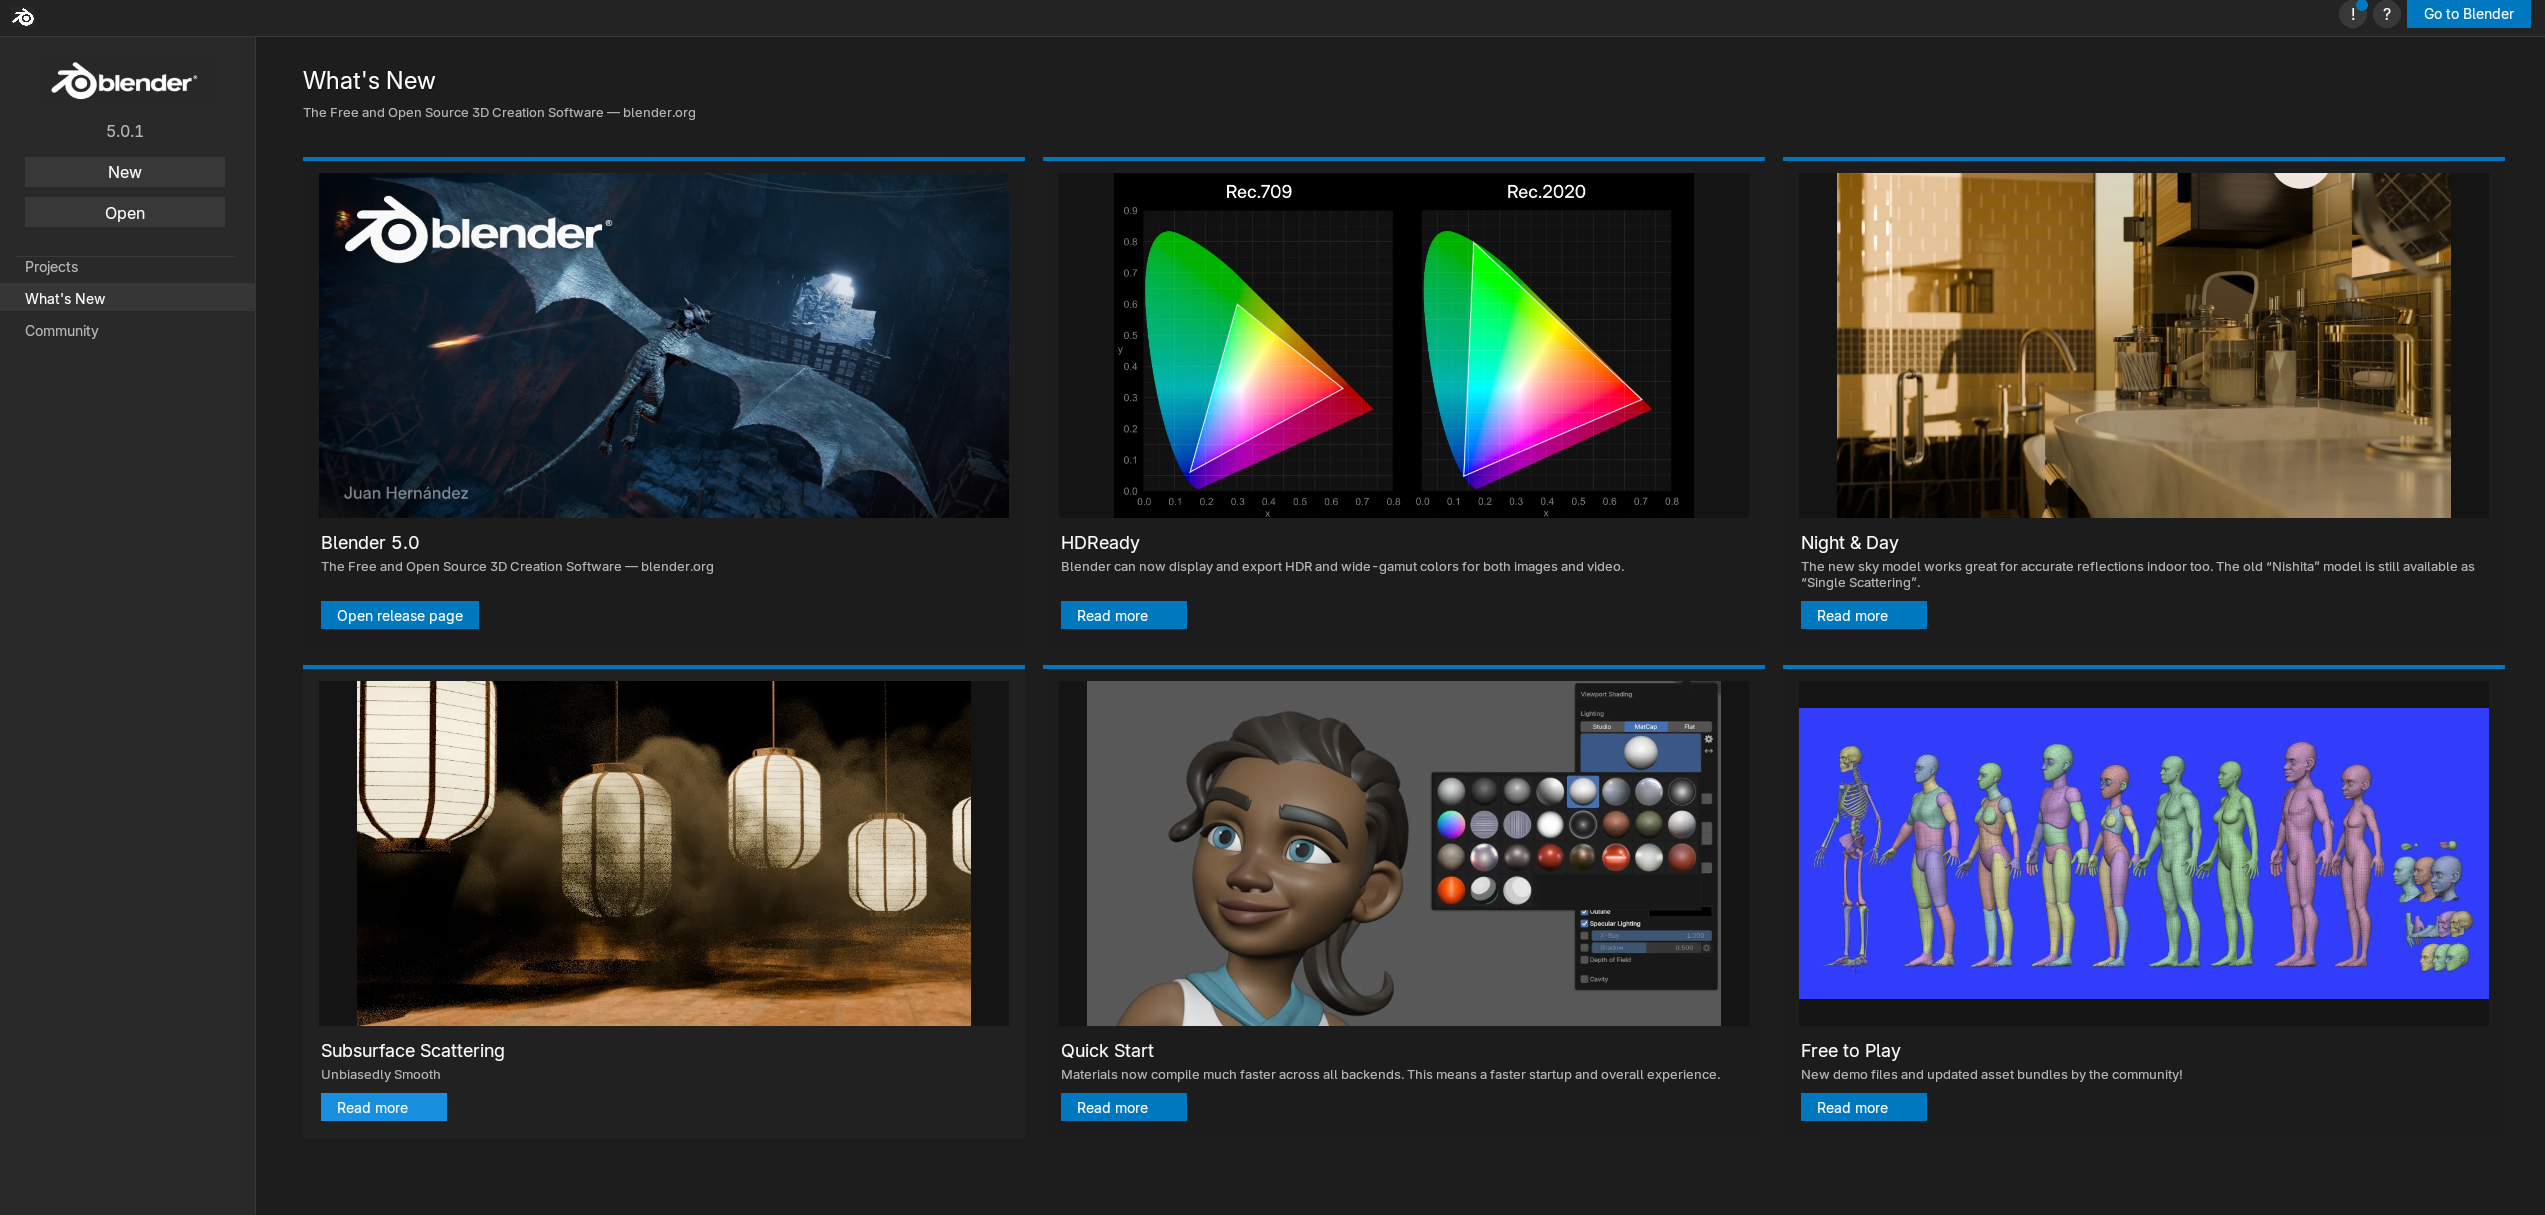Image resolution: width=2545 pixels, height=1215 pixels.
Task: Click the Blender logo in the sidebar
Action: pos(124,82)
